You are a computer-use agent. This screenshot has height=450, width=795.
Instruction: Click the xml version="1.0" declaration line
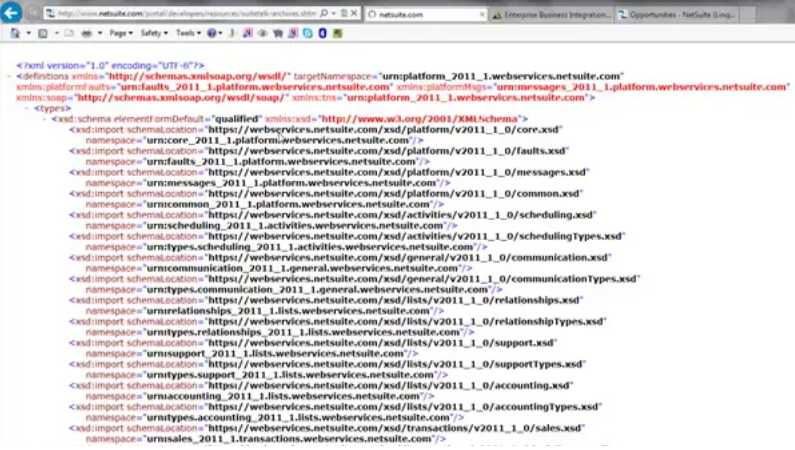pos(110,66)
